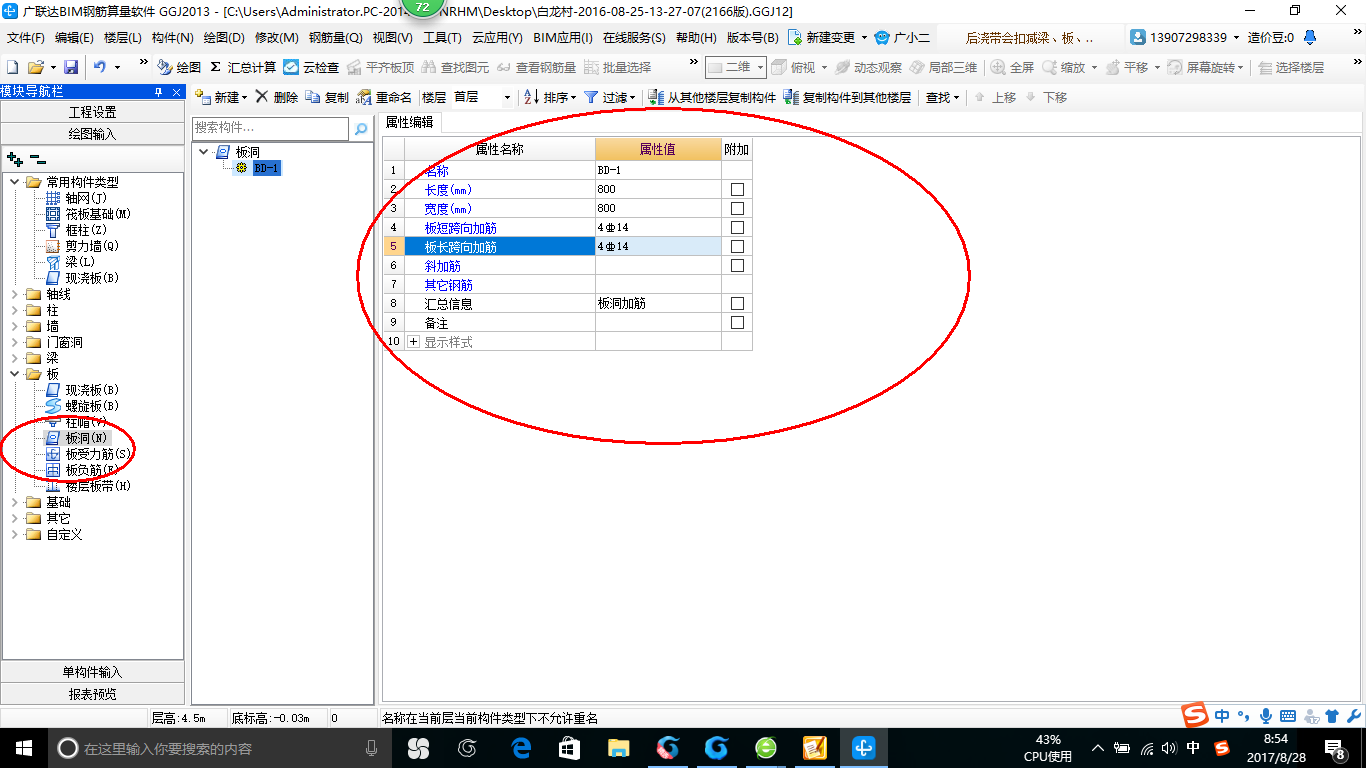Save the project with the floppy disk icon
The width and height of the screenshot is (1366, 768).
[71, 67]
